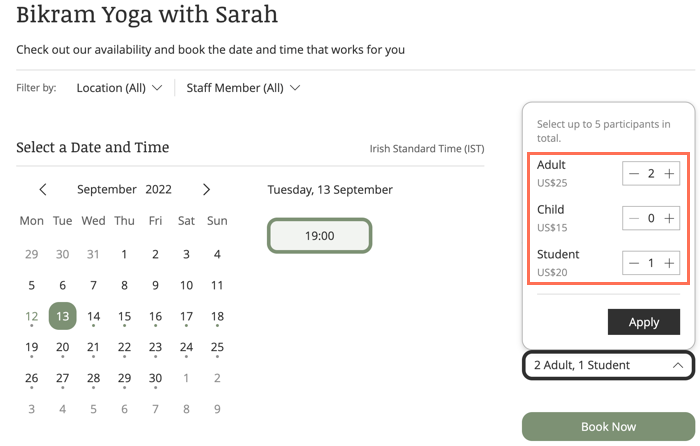Choose 17 September on the calendar

[186, 317]
